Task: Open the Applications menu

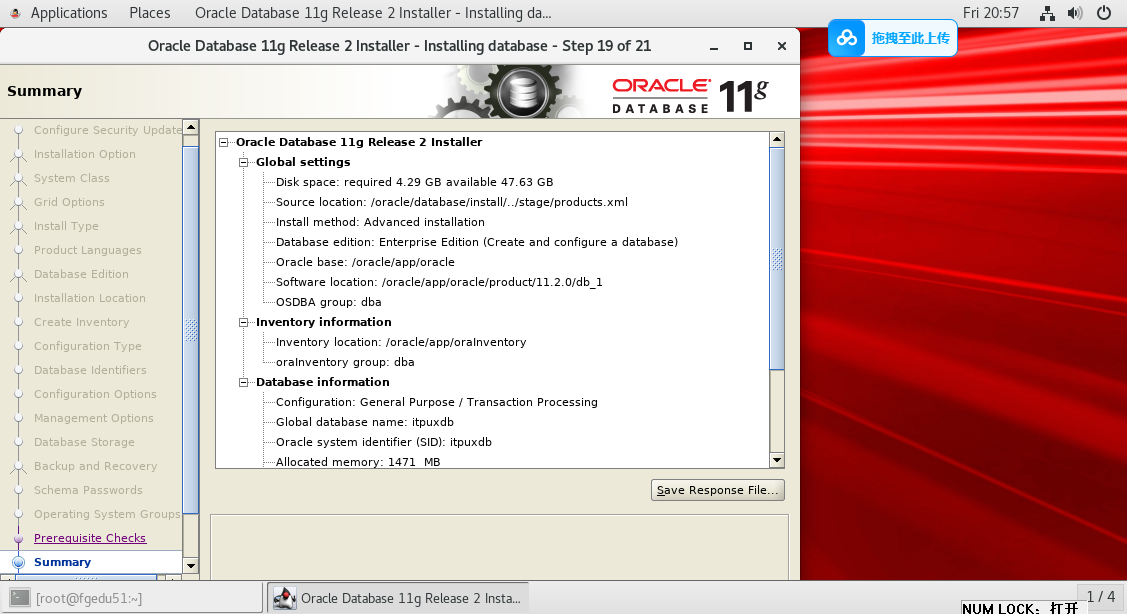Action: click(x=69, y=13)
